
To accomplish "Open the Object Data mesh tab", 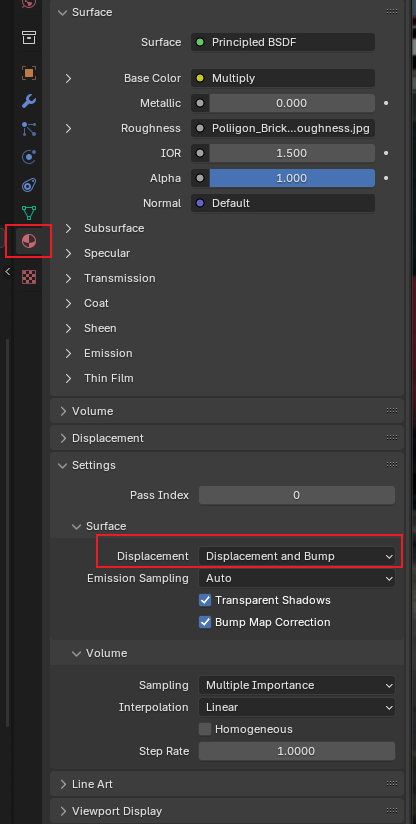I will 28,213.
